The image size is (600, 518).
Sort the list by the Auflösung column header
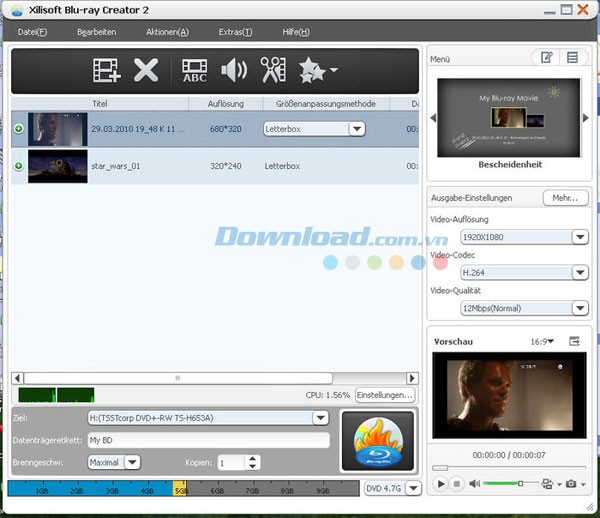225,104
